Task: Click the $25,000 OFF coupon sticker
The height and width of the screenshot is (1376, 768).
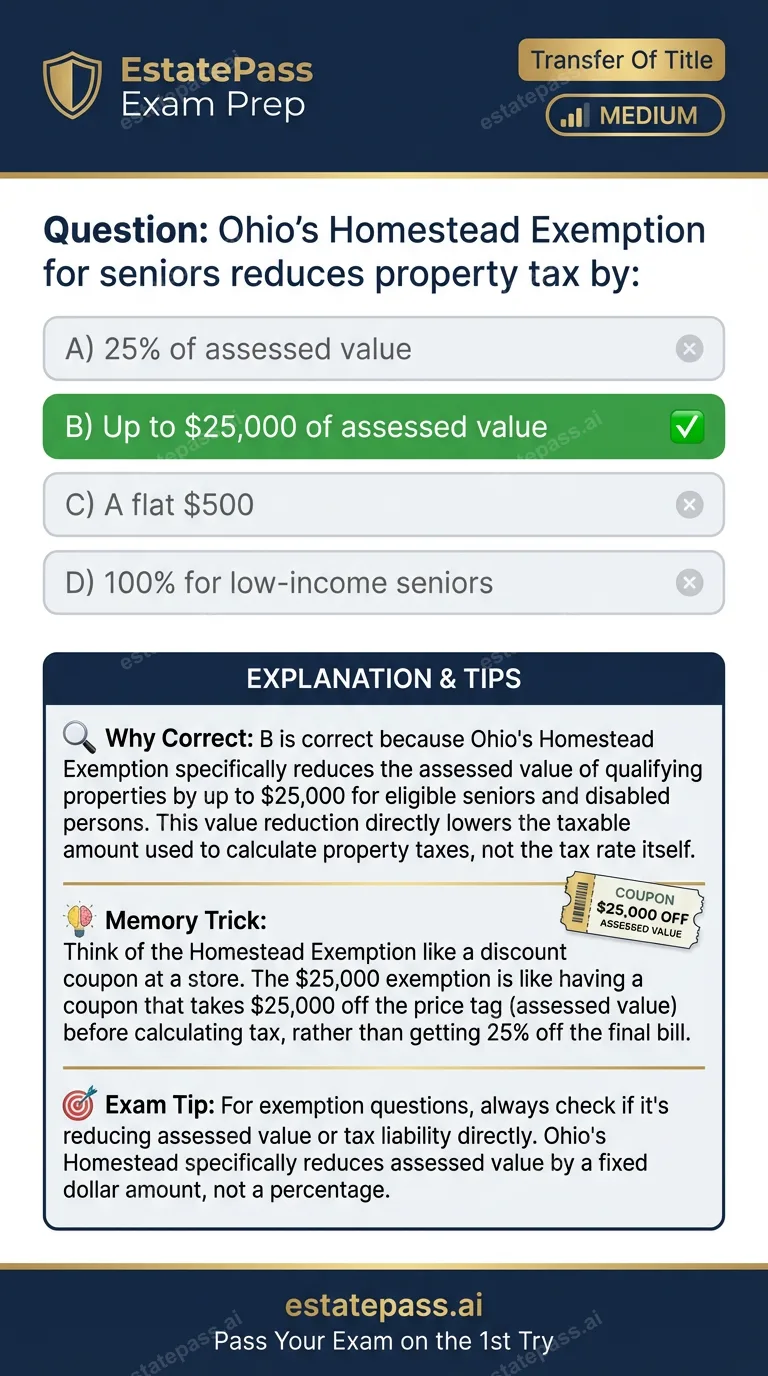Action: tap(634, 911)
